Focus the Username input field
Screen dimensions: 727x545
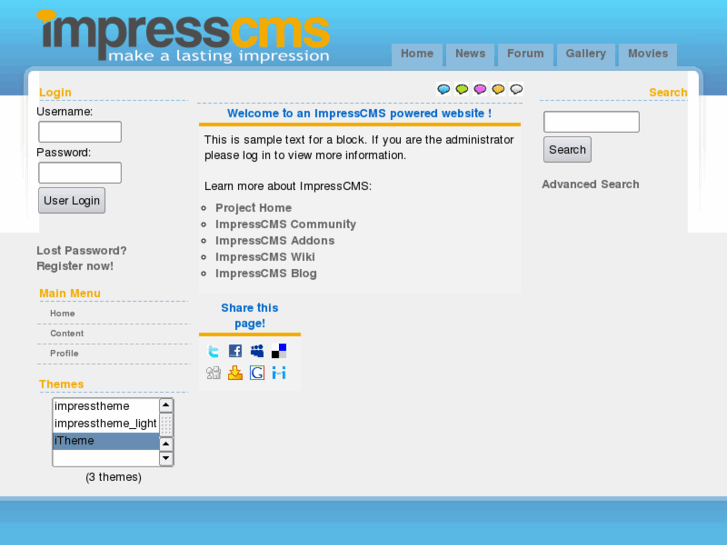80,132
